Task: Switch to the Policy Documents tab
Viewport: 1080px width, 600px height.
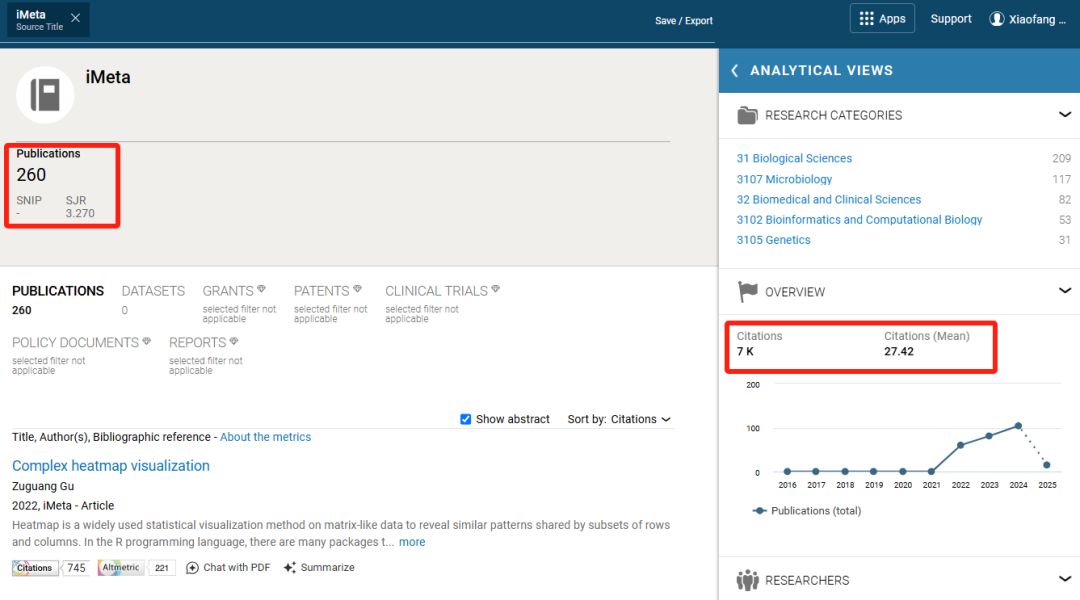Action: [x=75, y=342]
